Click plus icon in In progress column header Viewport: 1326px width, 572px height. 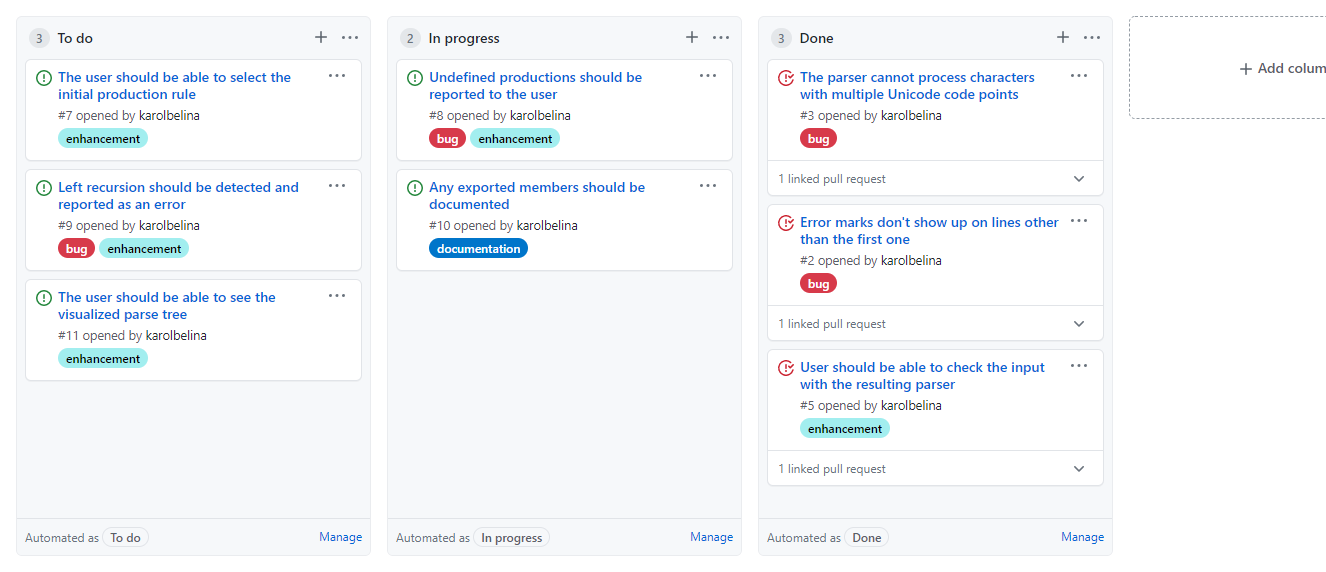[692, 38]
